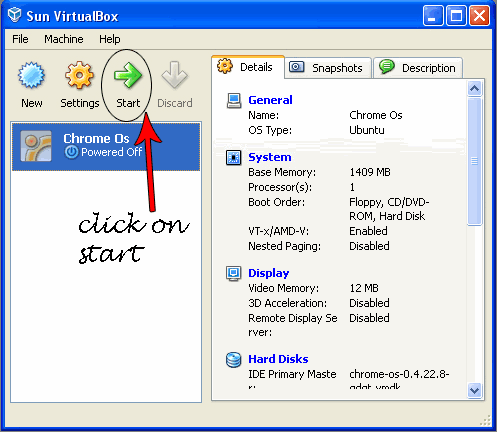Click the Powered Off status icon

pyautogui.click(x=71, y=152)
